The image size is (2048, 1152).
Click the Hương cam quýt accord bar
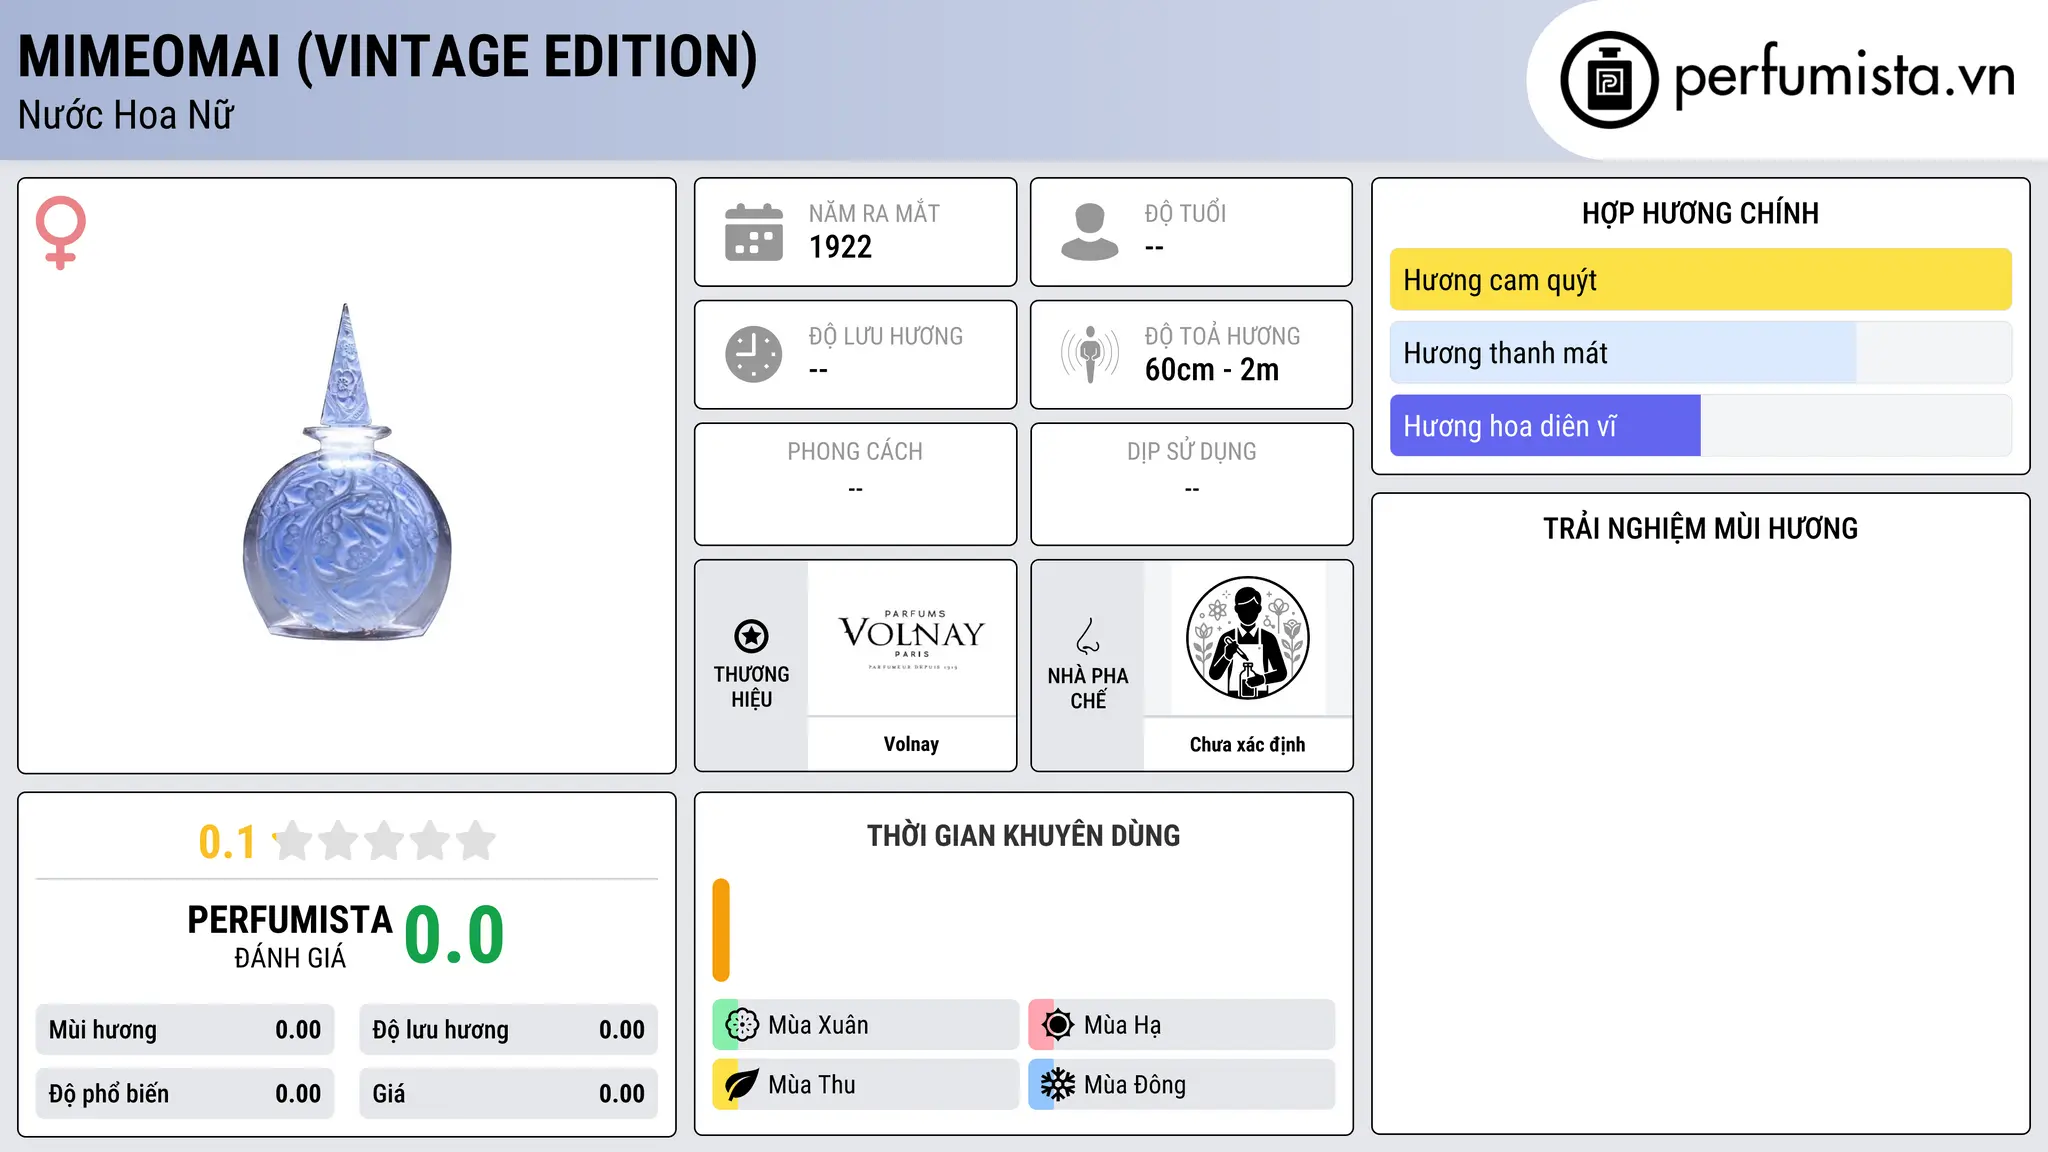pos(1700,280)
